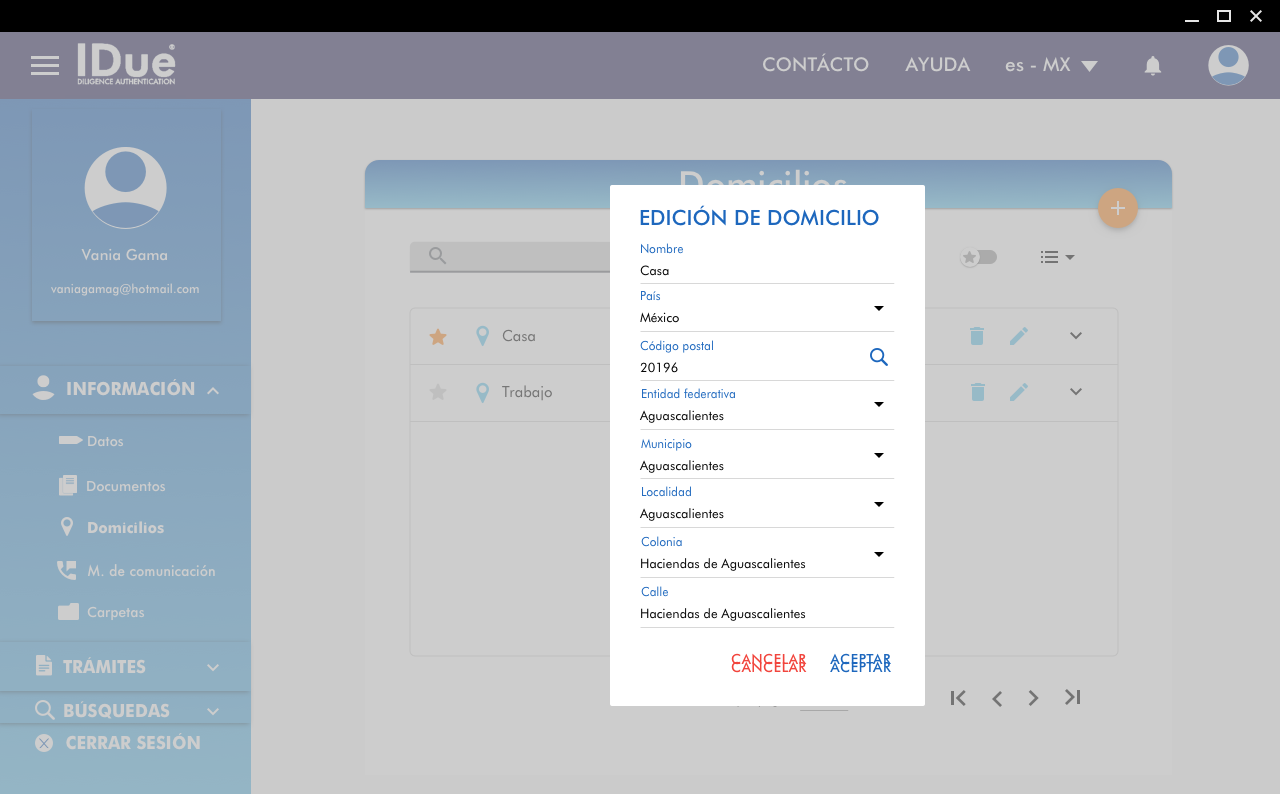Edit the Trabajo address with pencil icon
Viewport: 1280px width, 794px height.
1018,392
